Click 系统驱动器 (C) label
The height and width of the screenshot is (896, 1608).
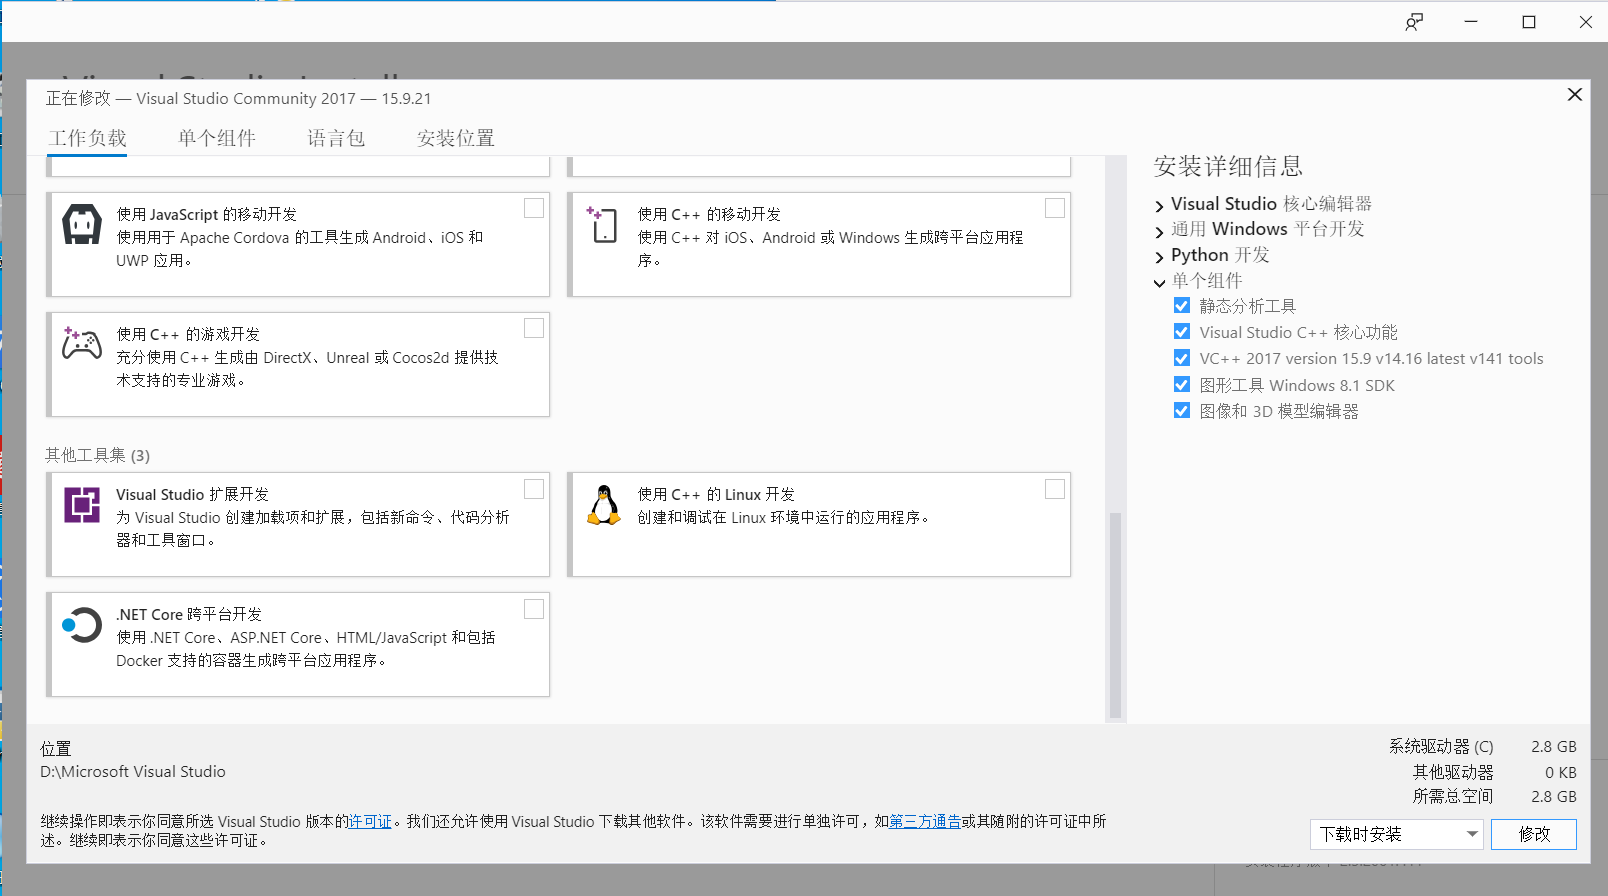pos(1441,746)
